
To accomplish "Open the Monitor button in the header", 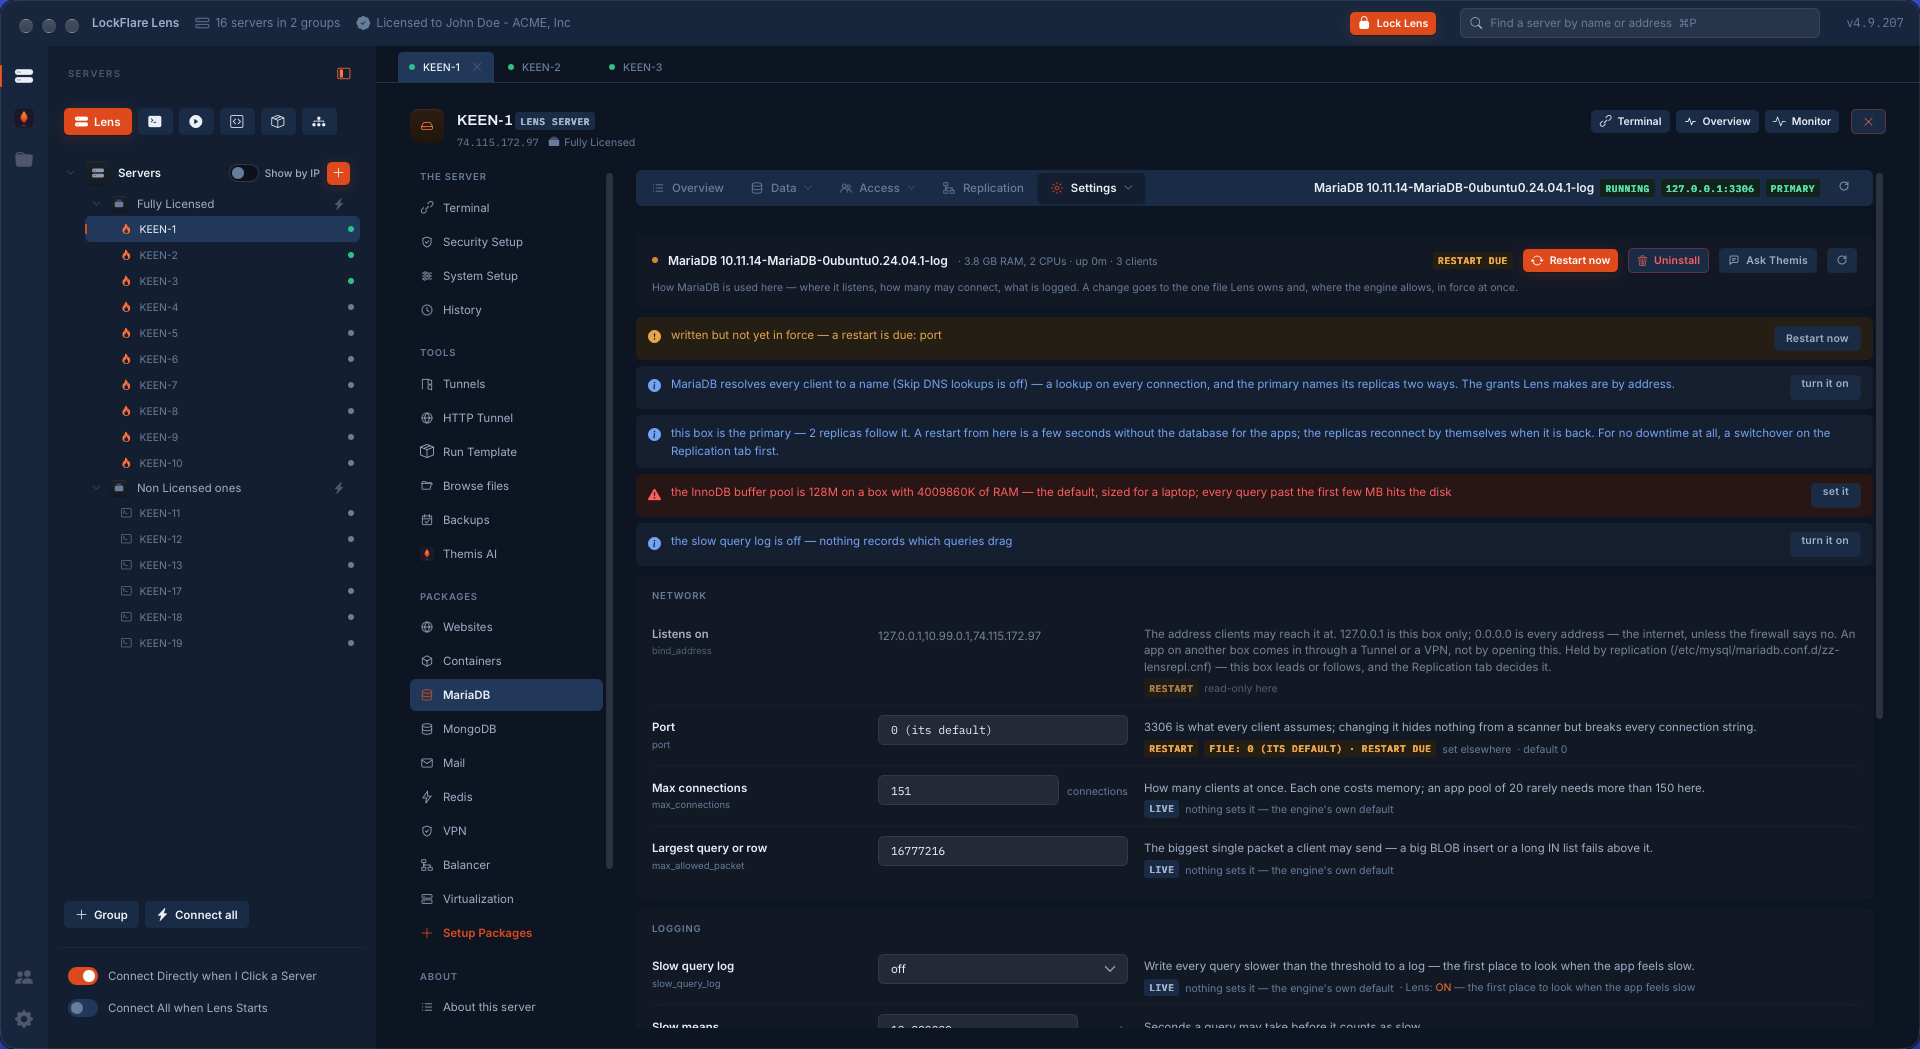I will coord(1802,121).
